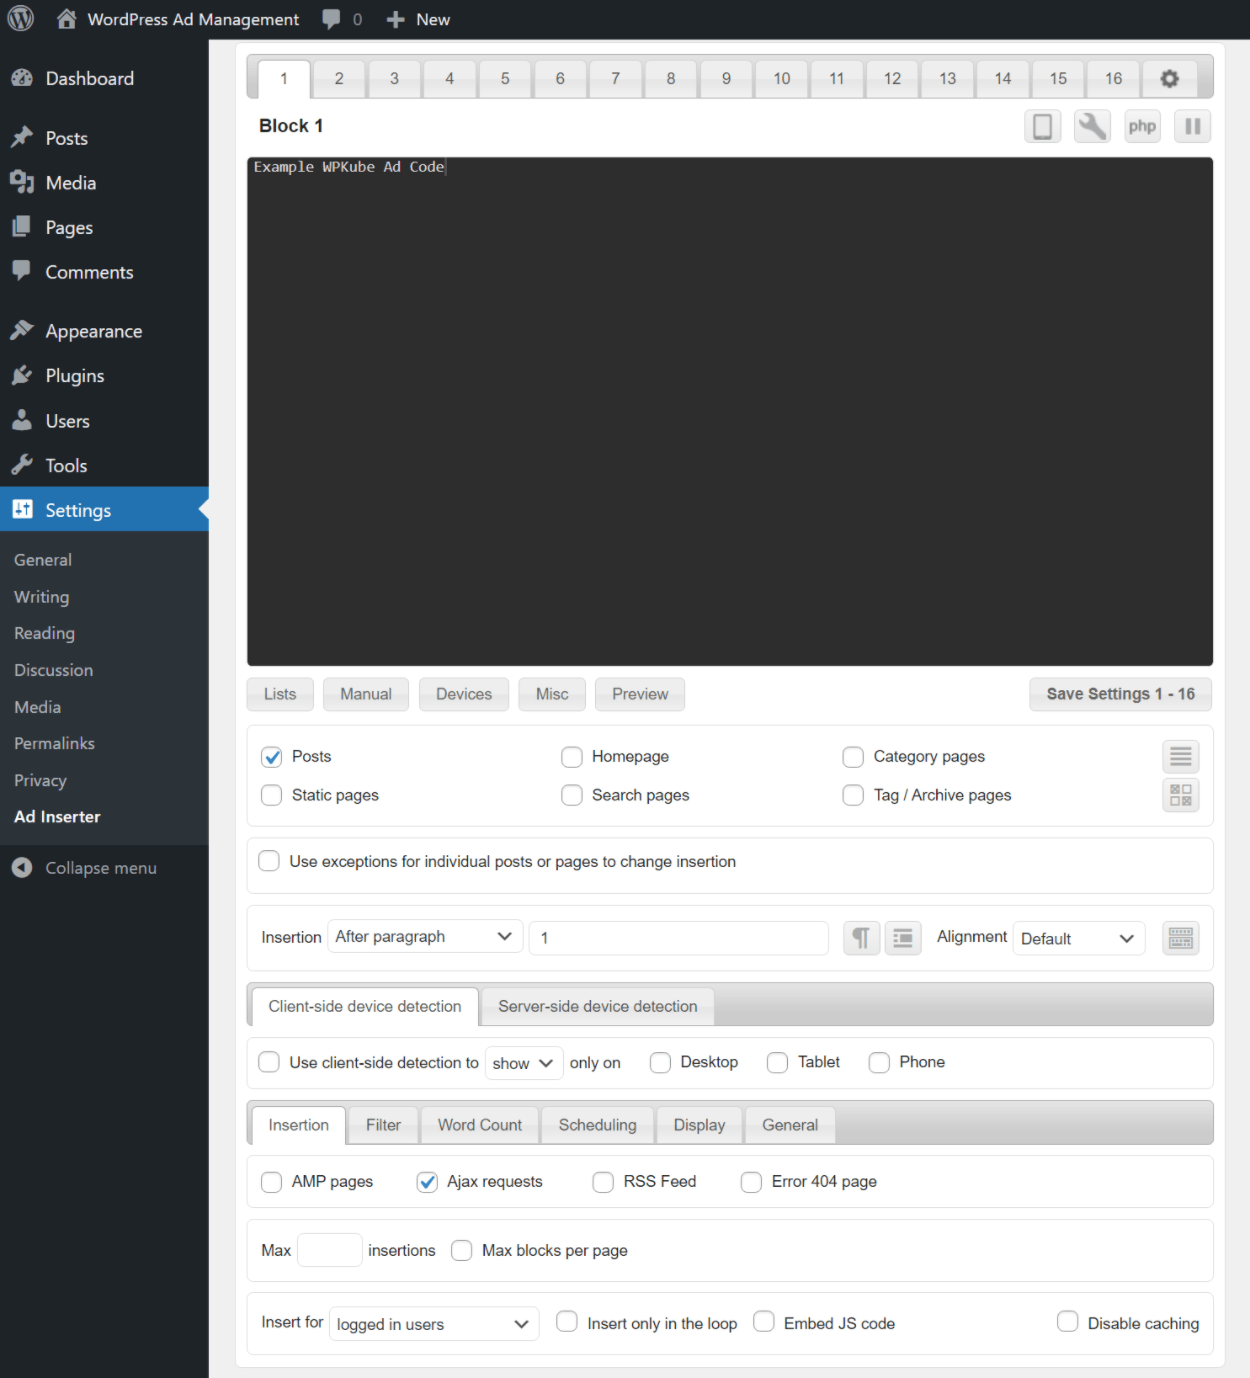Open the lists icon beside Category pages
Viewport: 1250px width, 1378px height.
tap(1180, 757)
